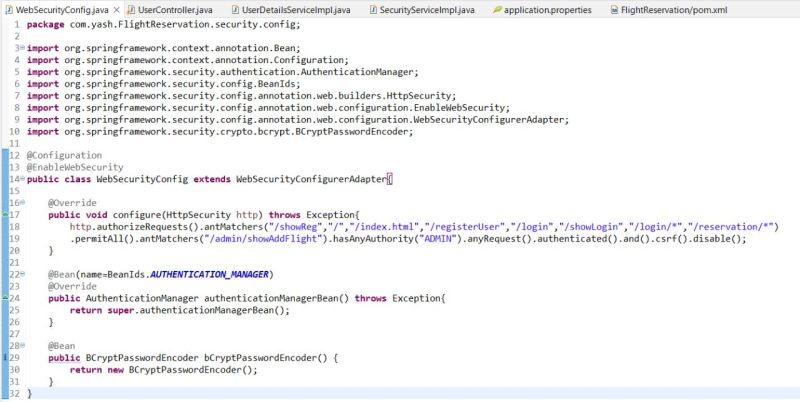Image resolution: width=800 pixels, height=402 pixels.
Task: Click AUTHENTICATION_MANAGER constant on line 22
Action: pos(209,274)
